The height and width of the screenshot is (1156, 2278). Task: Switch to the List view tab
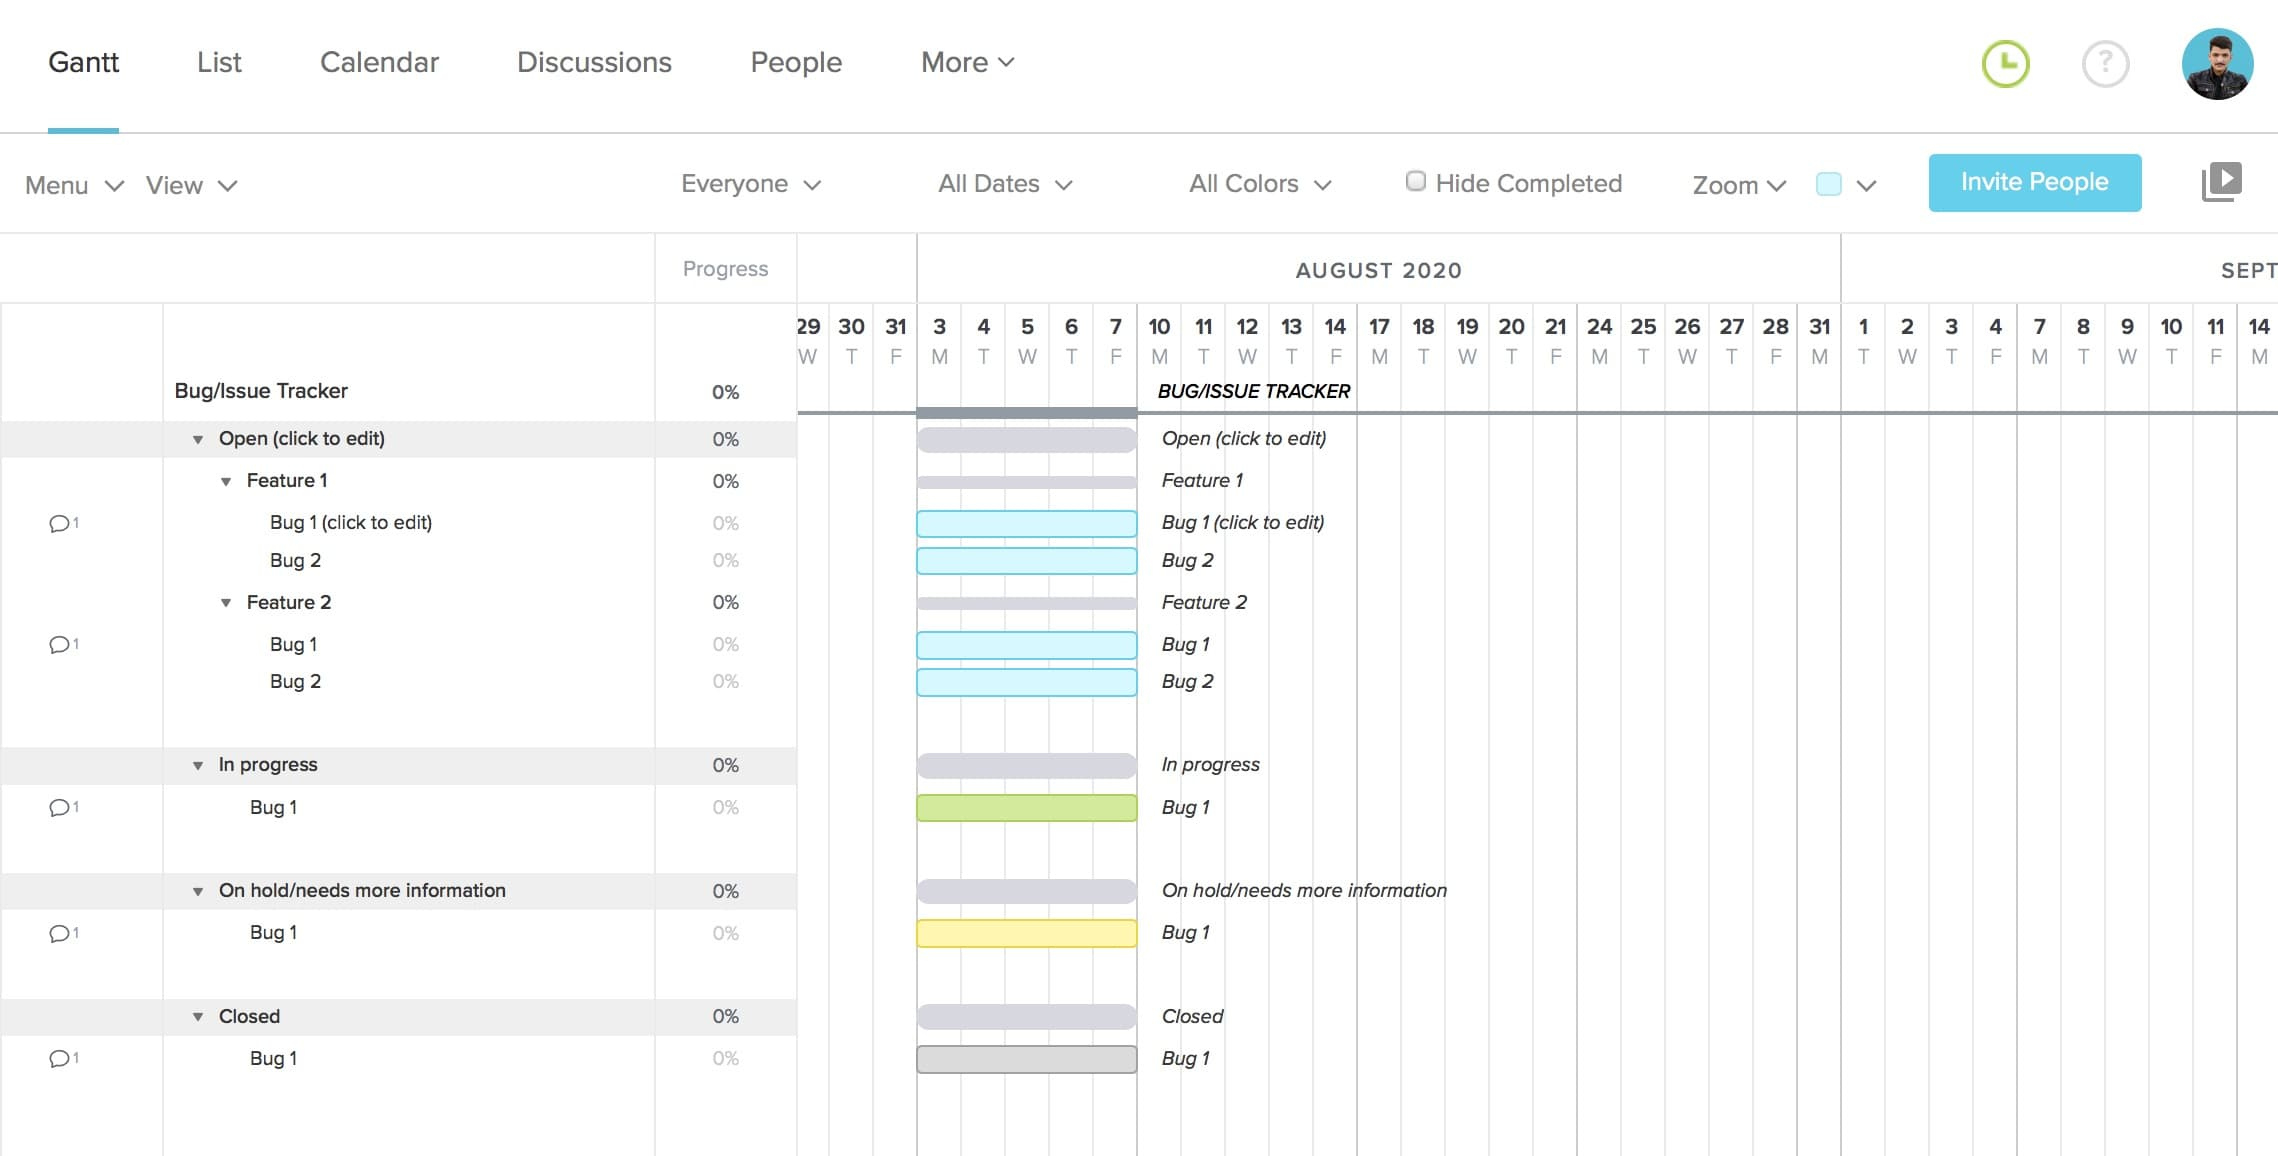220,62
